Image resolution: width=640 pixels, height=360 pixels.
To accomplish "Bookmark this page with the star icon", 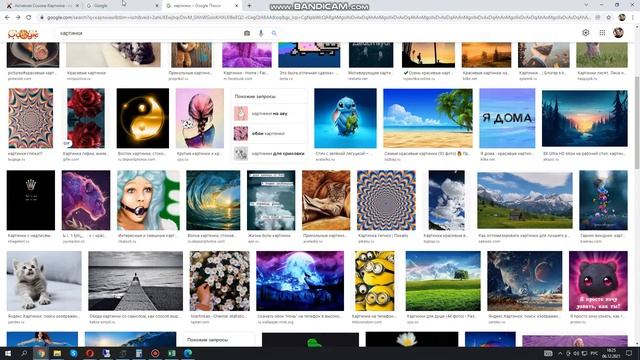I will [x=609, y=18].
